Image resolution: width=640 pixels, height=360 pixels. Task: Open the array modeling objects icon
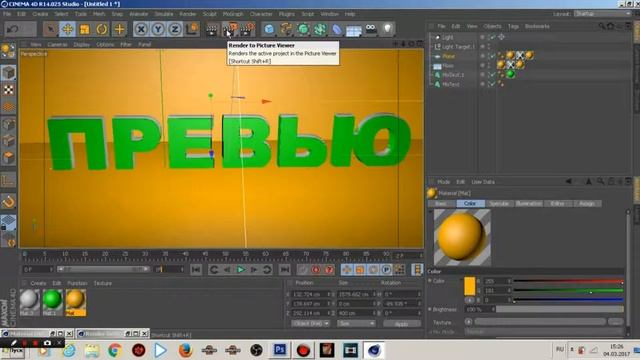pyautogui.click(x=320, y=29)
